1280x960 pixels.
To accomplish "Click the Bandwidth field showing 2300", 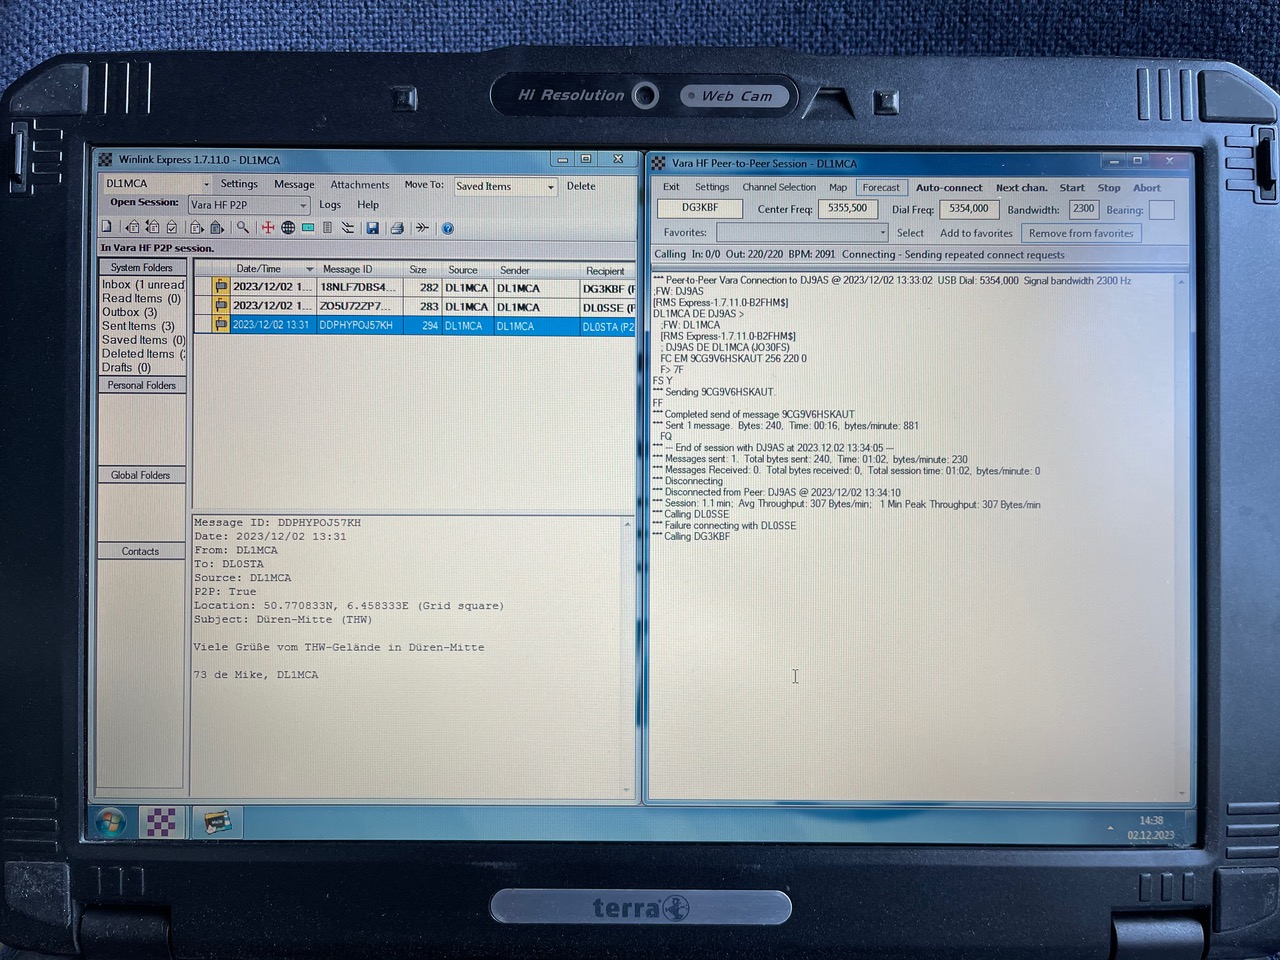I will (1084, 209).
